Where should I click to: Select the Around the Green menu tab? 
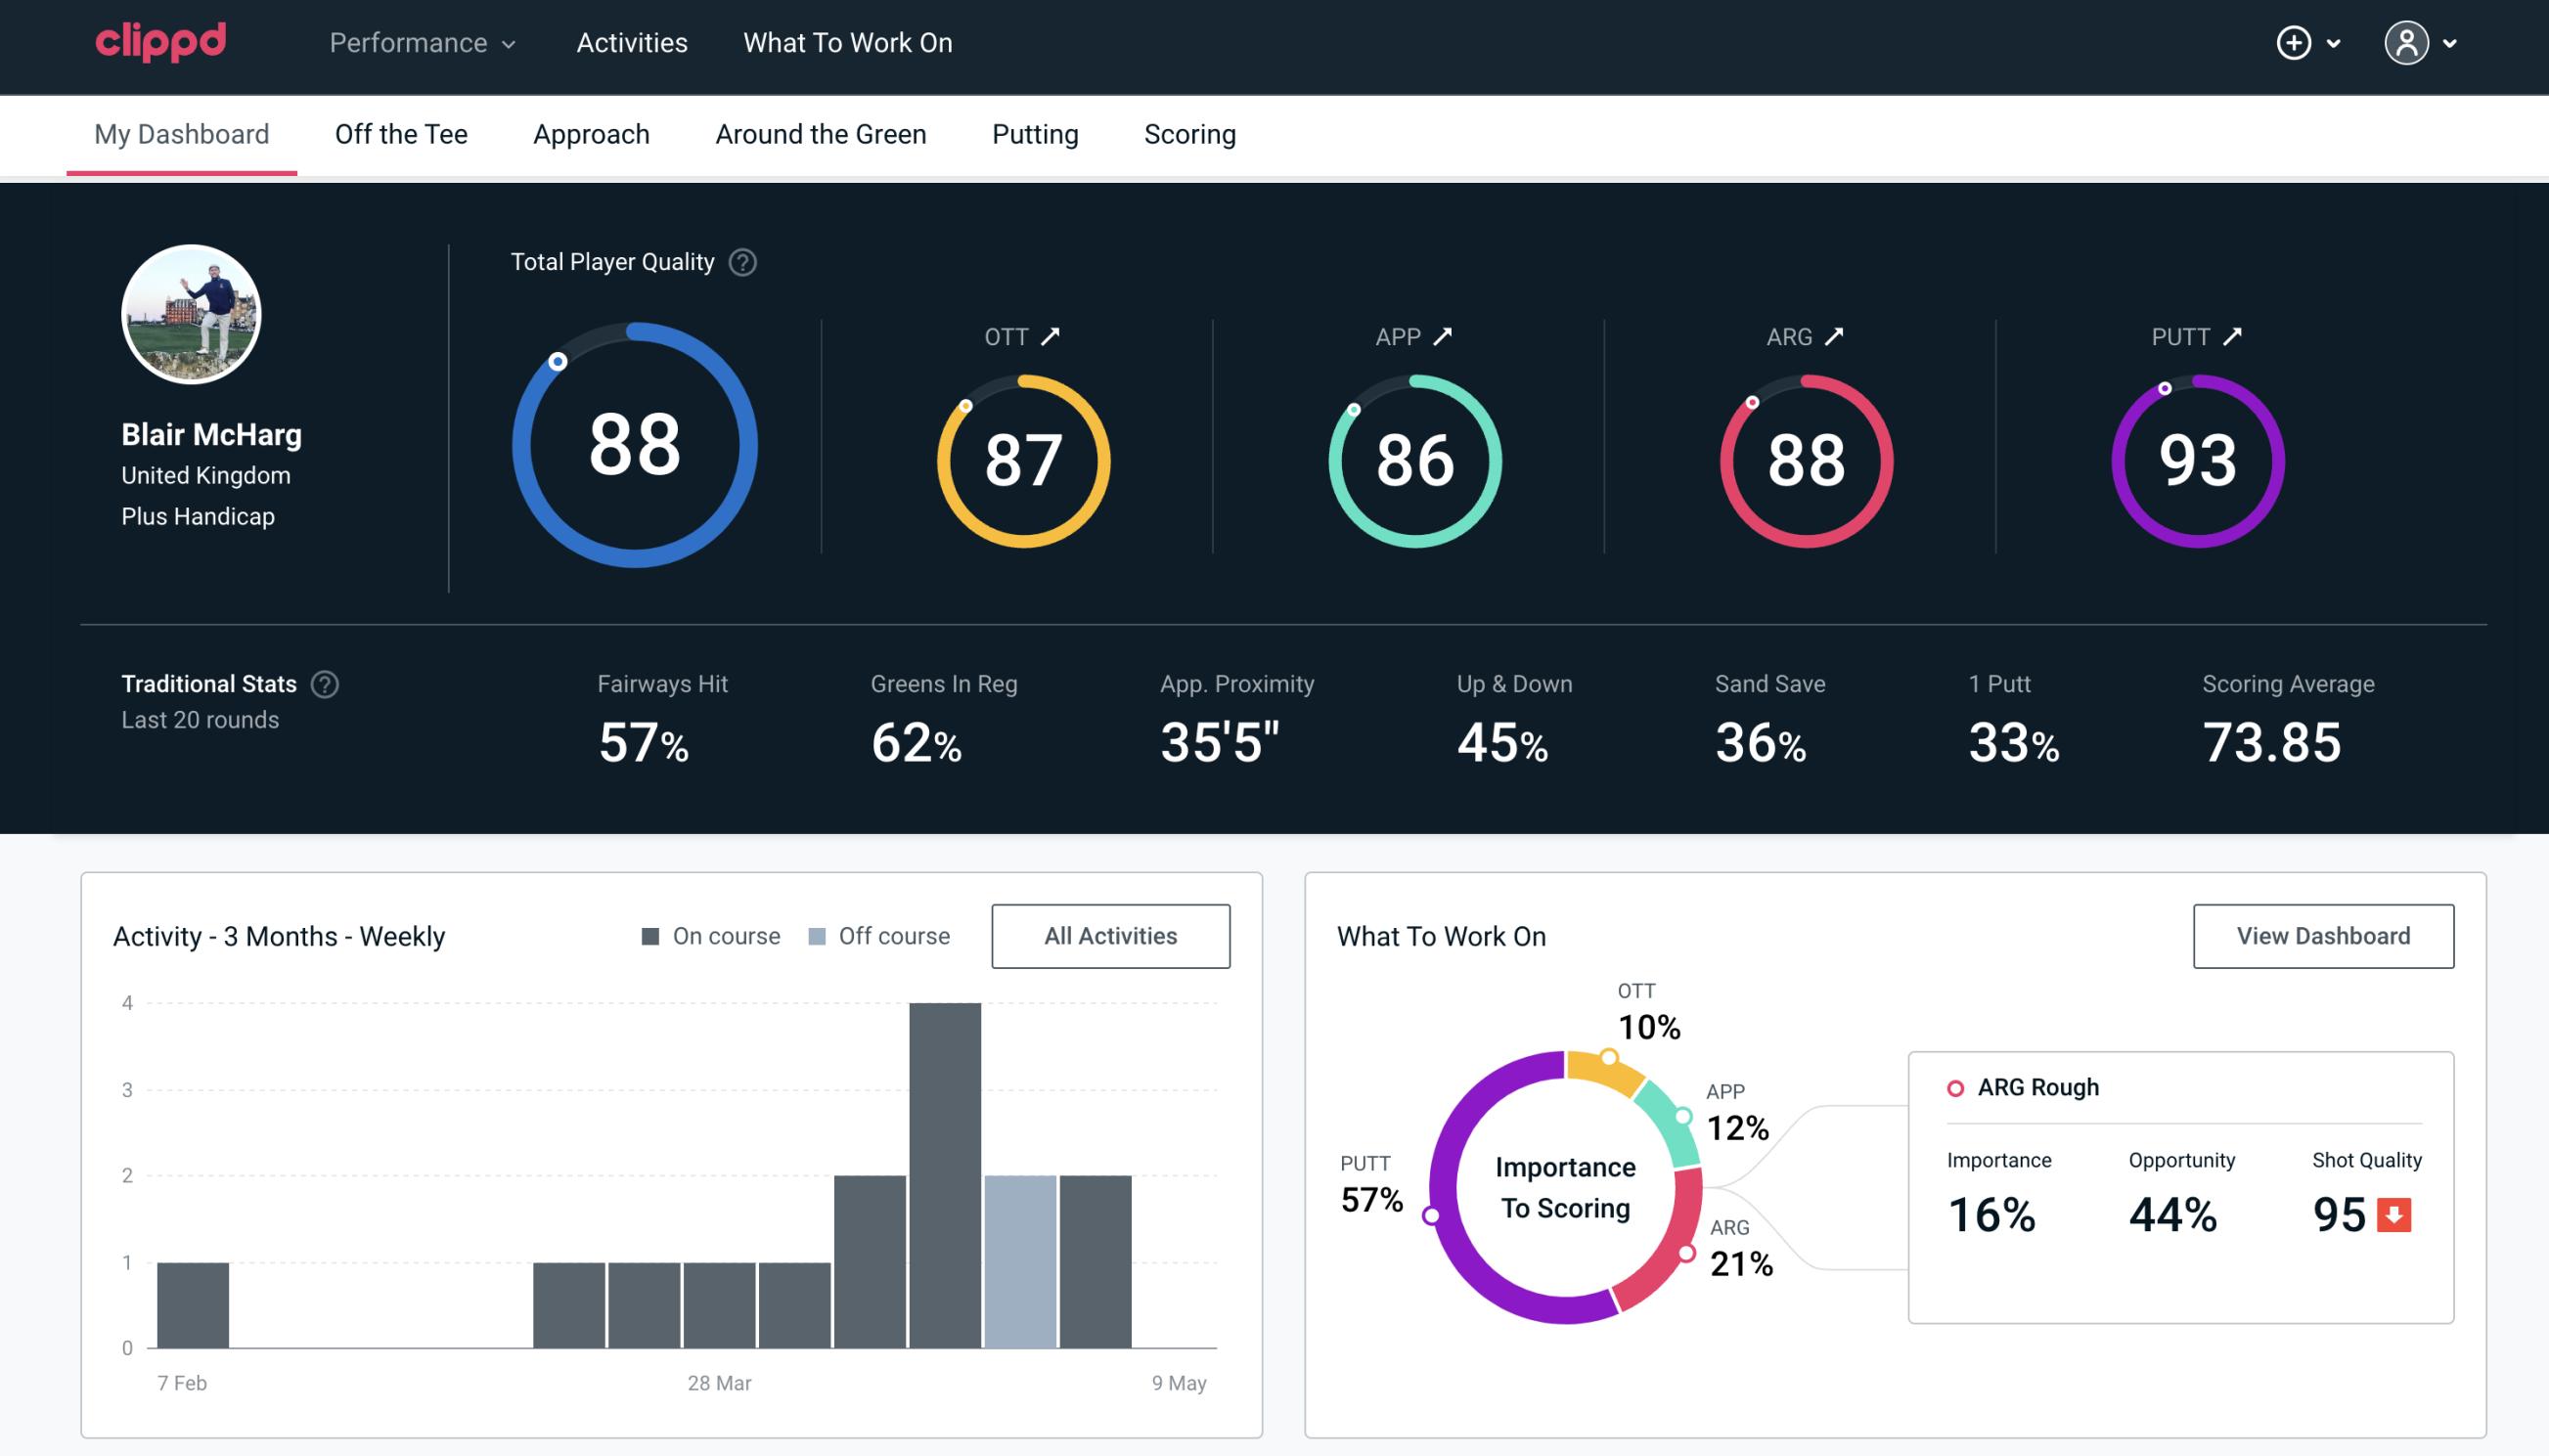[820, 133]
